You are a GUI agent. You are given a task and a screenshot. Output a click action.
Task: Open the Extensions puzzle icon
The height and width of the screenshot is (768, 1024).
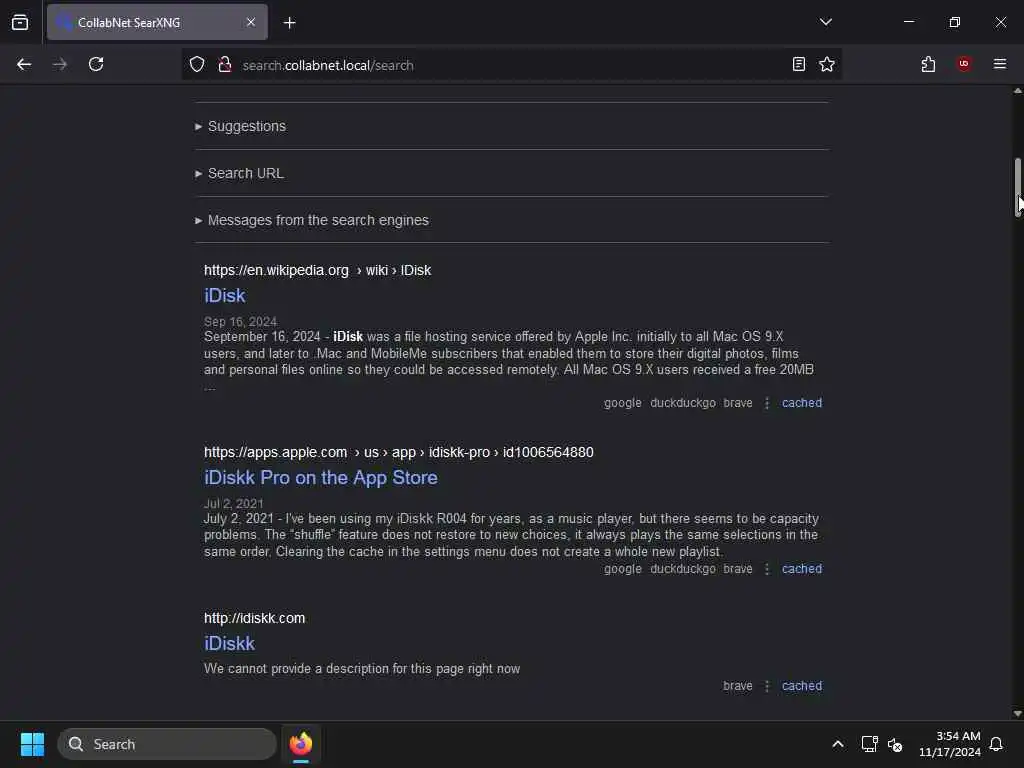[928, 65]
